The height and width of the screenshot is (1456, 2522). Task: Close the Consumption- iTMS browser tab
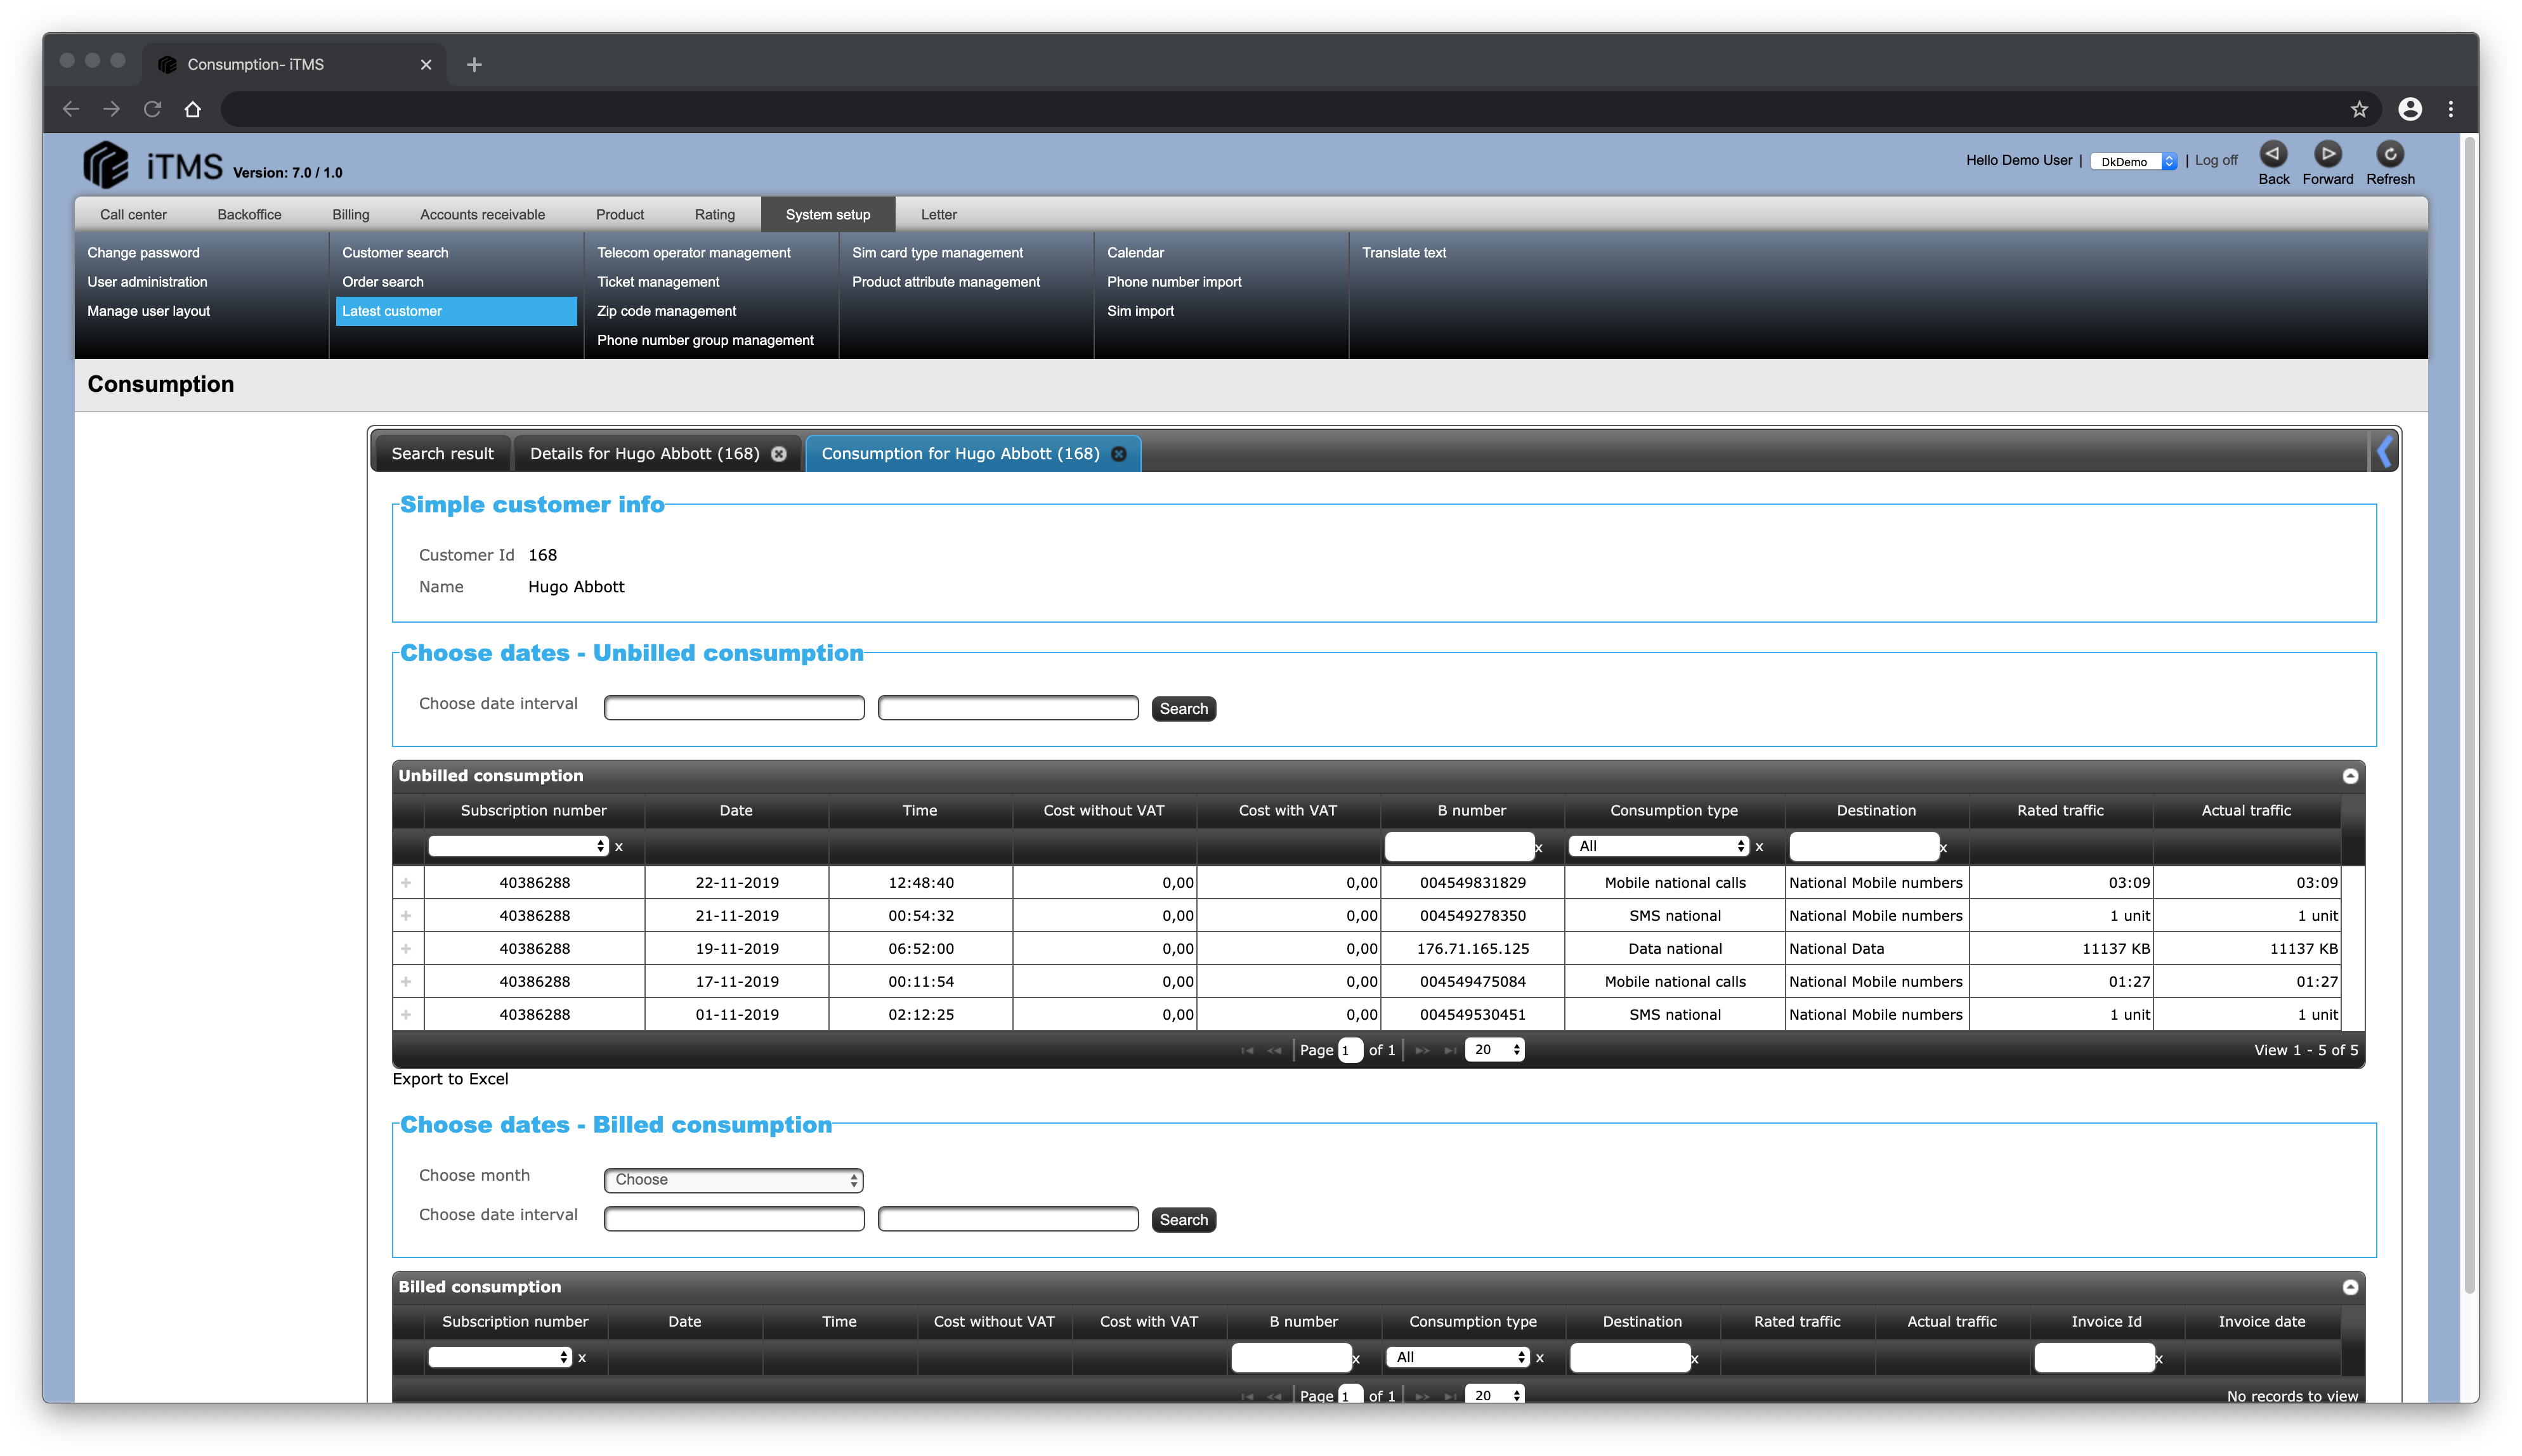426,65
